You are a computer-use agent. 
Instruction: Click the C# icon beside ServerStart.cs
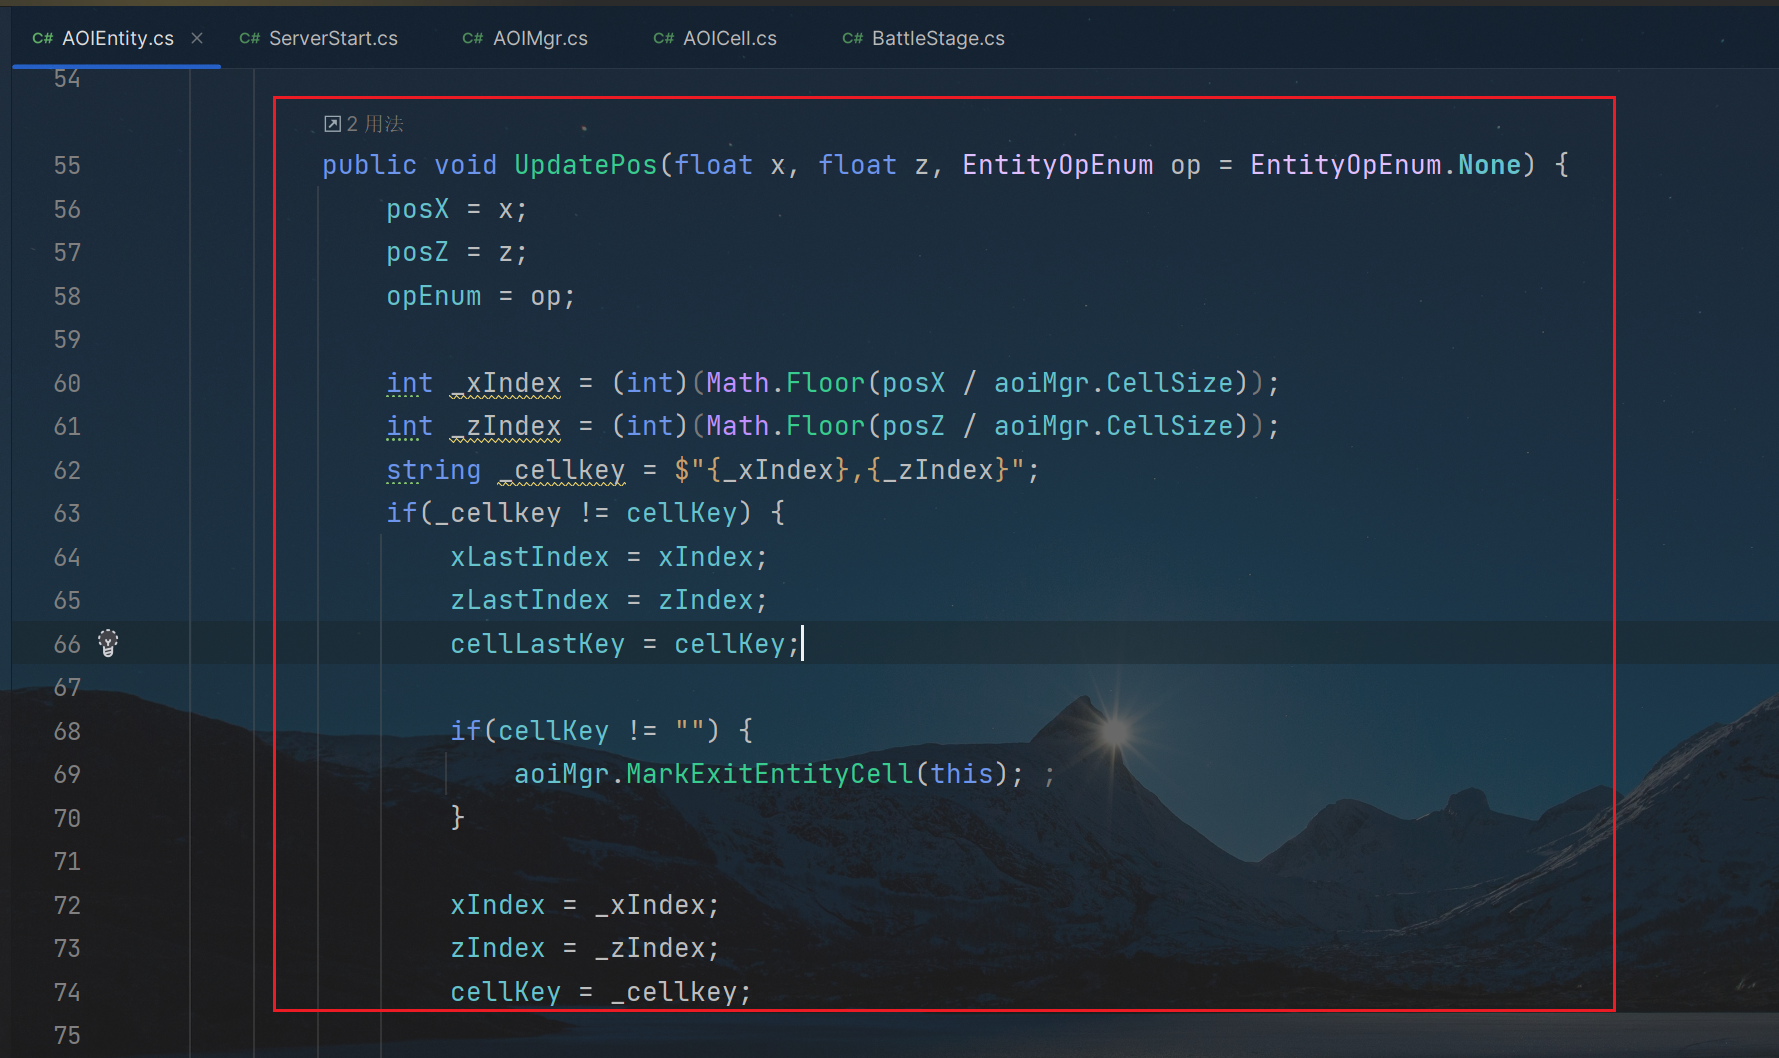coord(249,39)
